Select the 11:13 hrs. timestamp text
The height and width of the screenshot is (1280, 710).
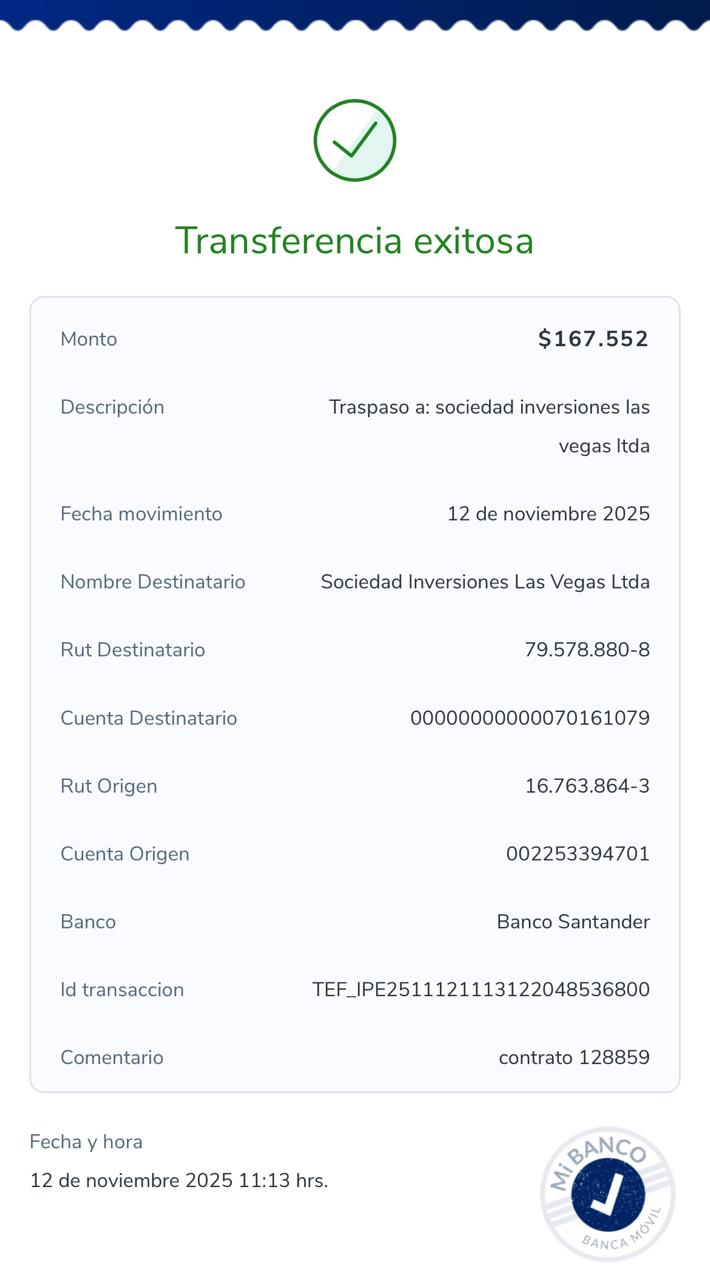(283, 1180)
